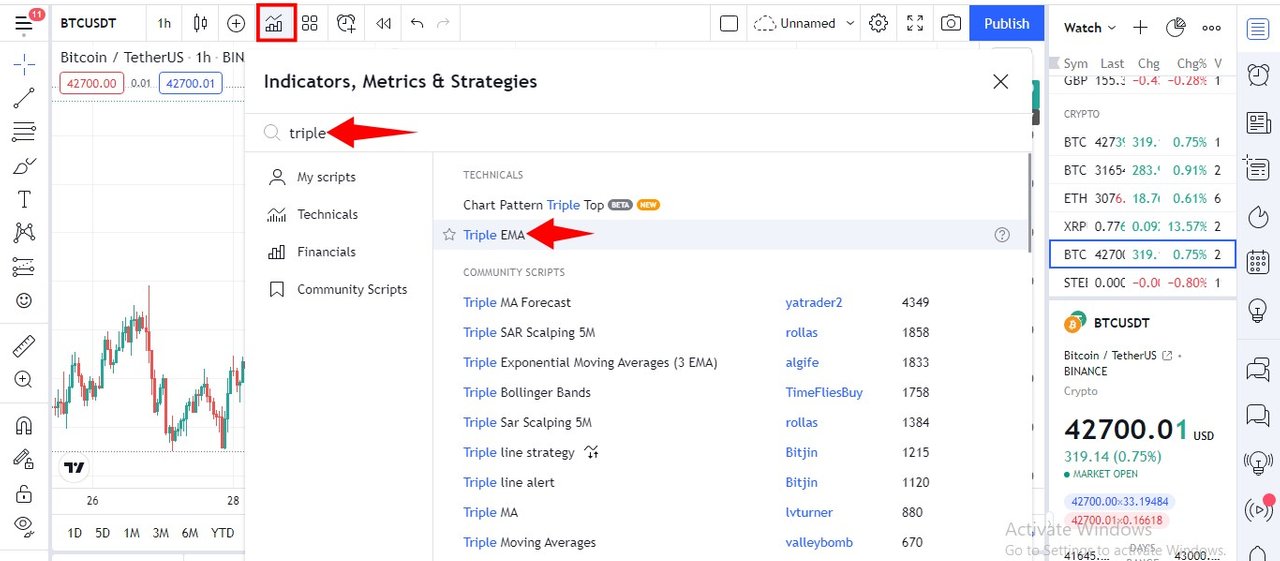
Task: Choose the brush drawing tool
Action: click(24, 166)
